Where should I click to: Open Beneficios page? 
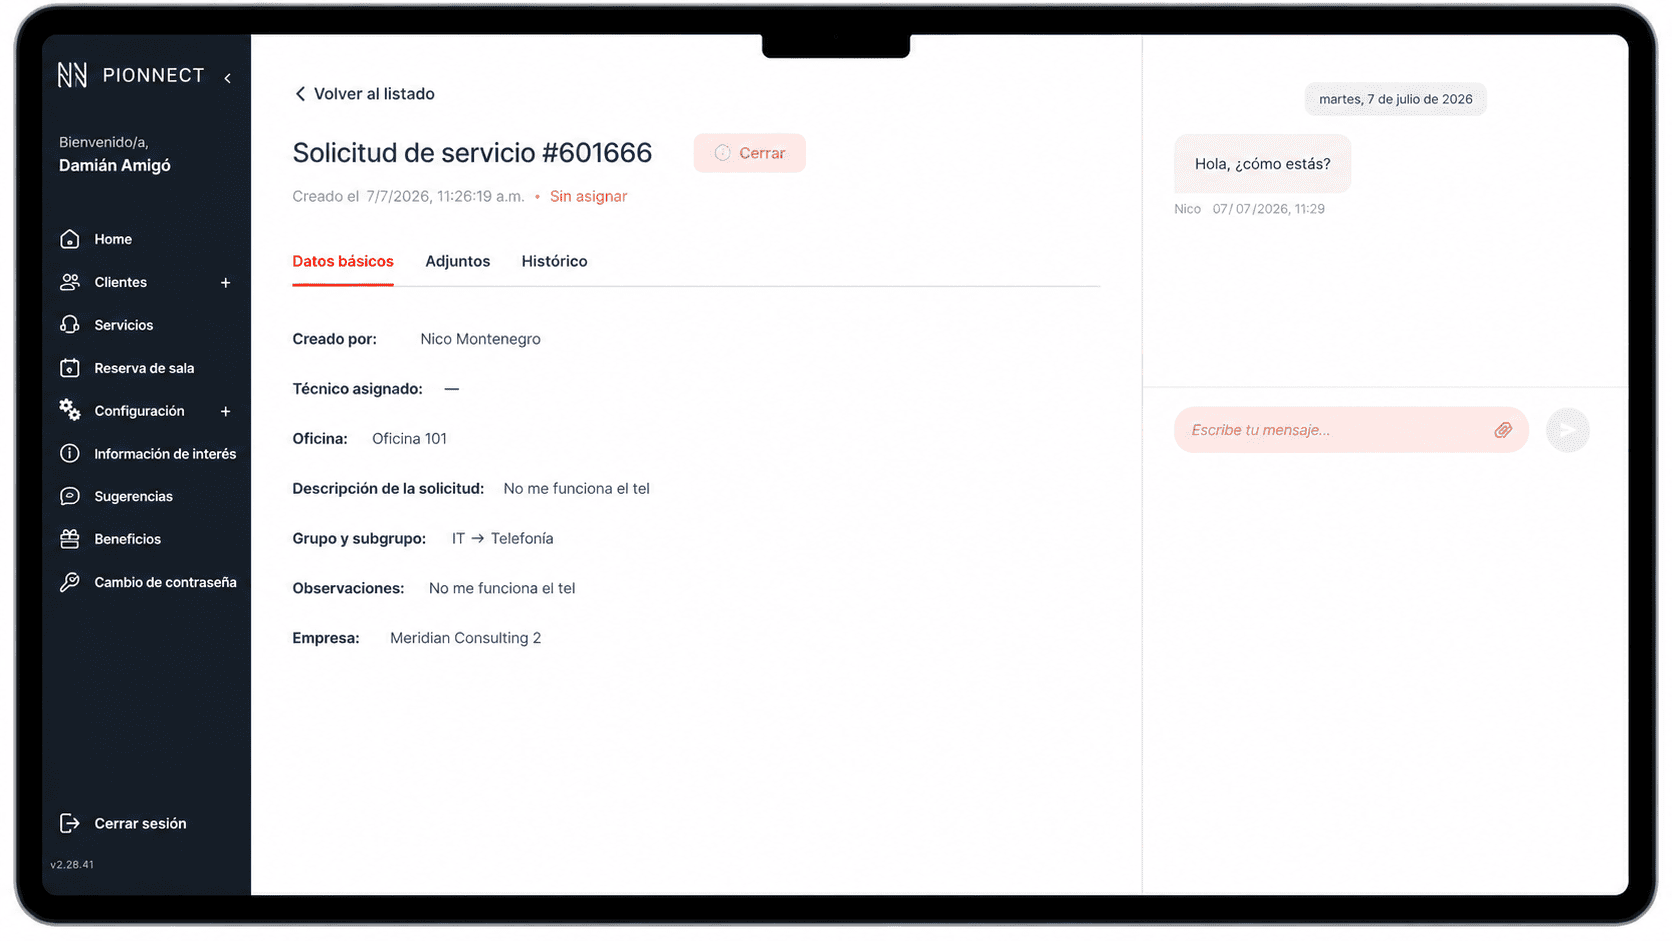pyautogui.click(x=127, y=539)
